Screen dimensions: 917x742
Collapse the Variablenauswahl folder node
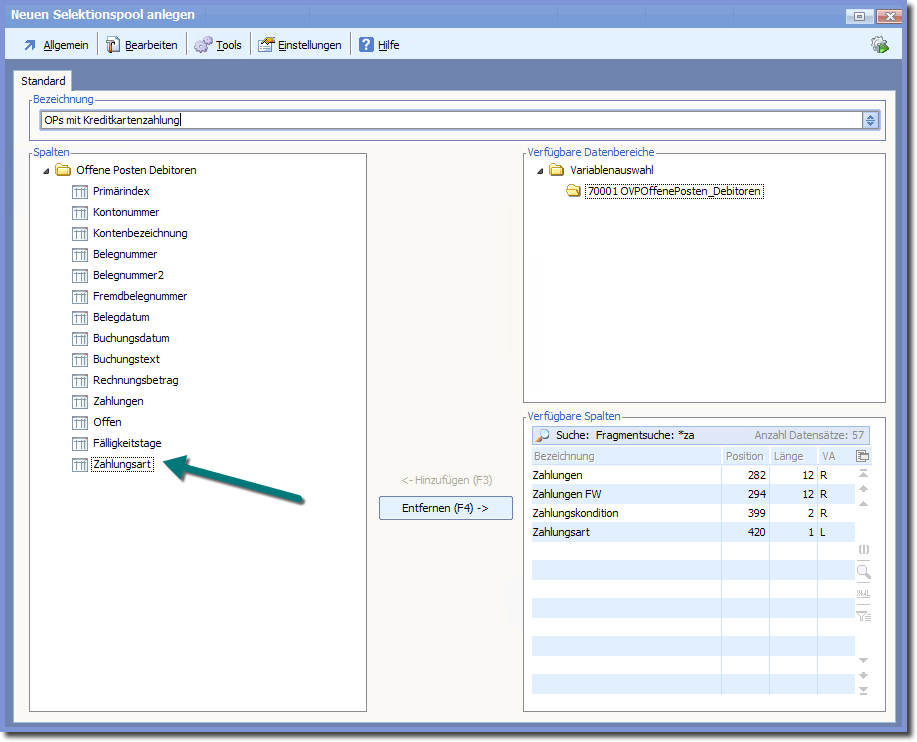click(x=540, y=171)
